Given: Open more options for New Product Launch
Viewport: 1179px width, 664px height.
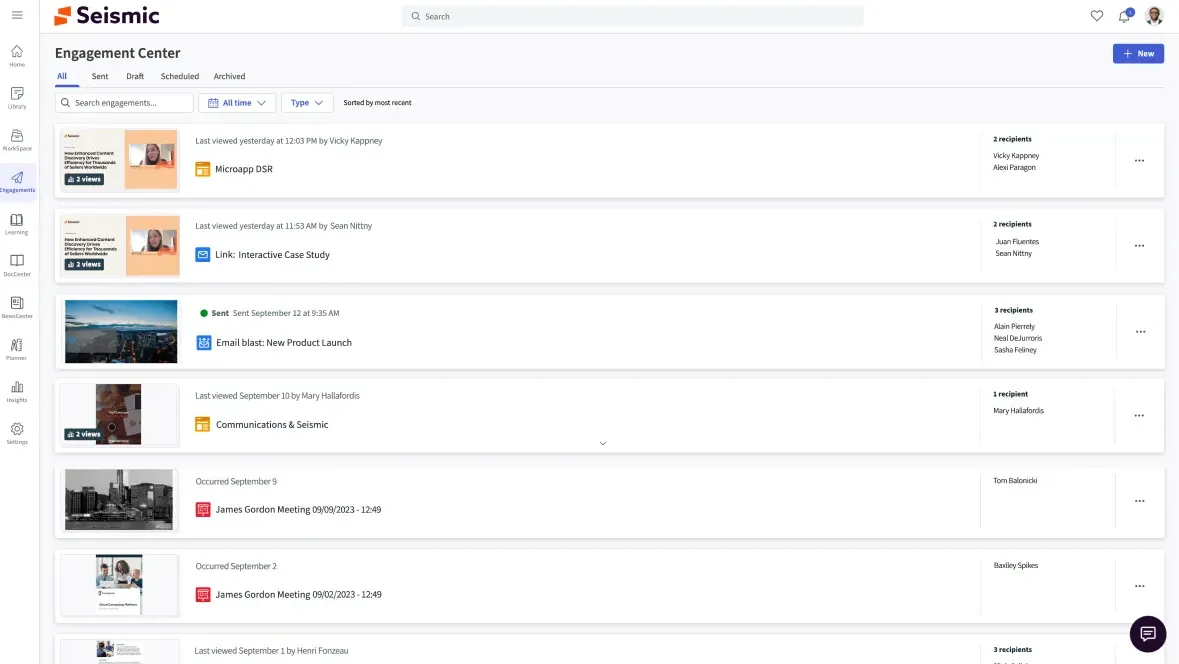Looking at the screenshot, I should point(1140,332).
